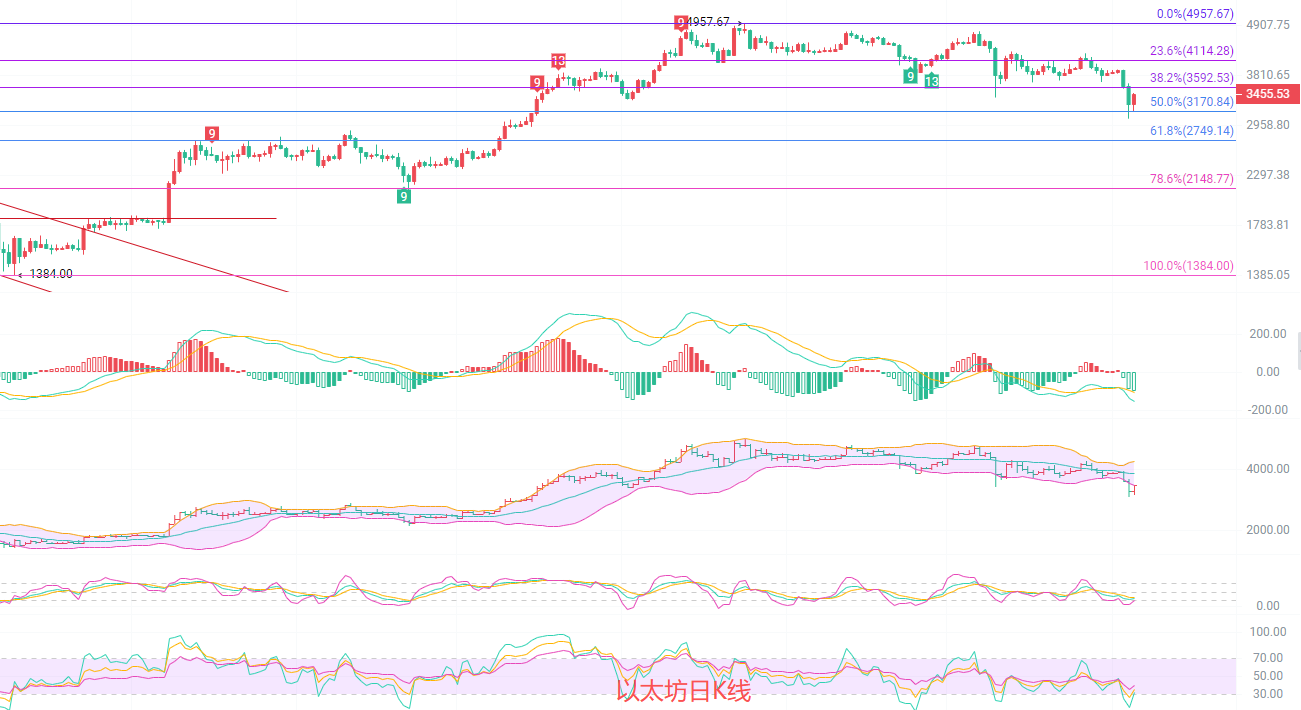Select the green 9 marker beside green 13
The image size is (1301, 710).
click(x=910, y=76)
